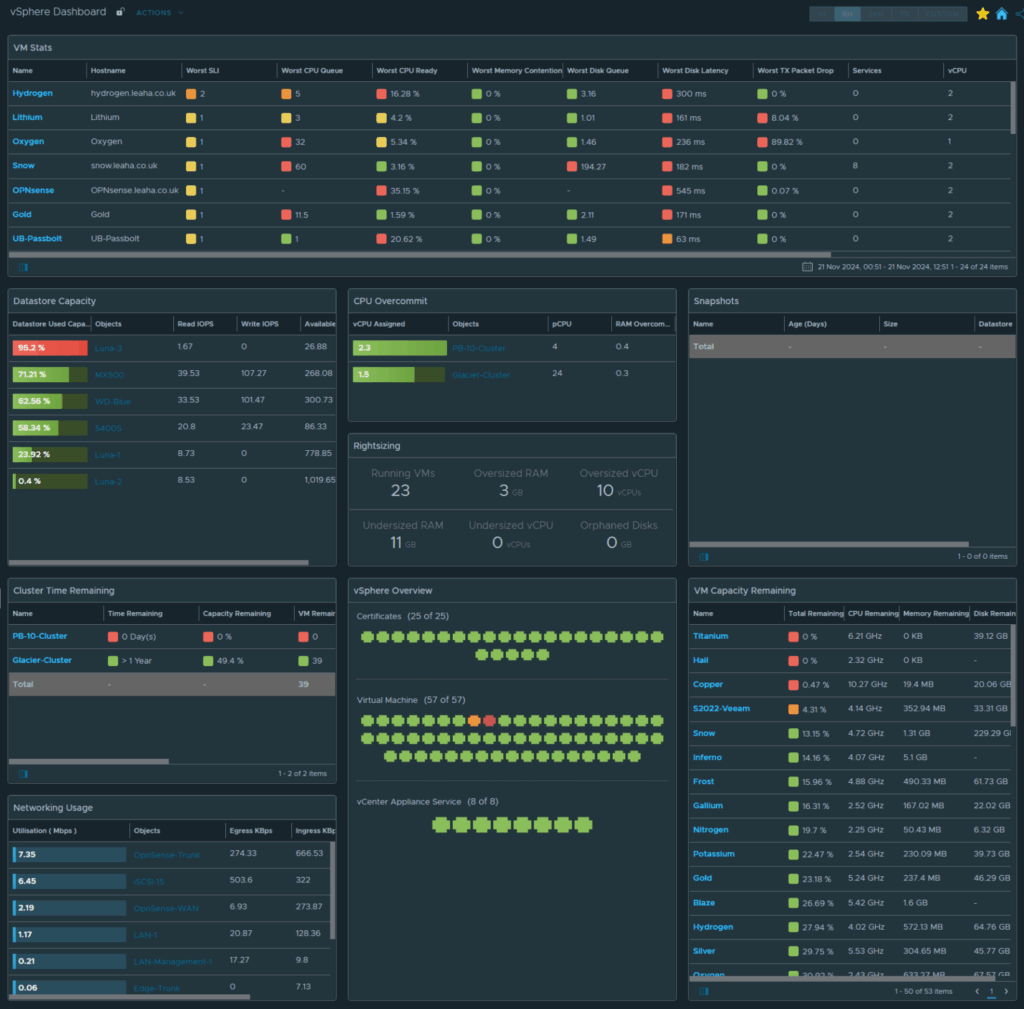Switch time range to 7D
The height and width of the screenshot is (1009, 1024).
pyautogui.click(x=904, y=14)
